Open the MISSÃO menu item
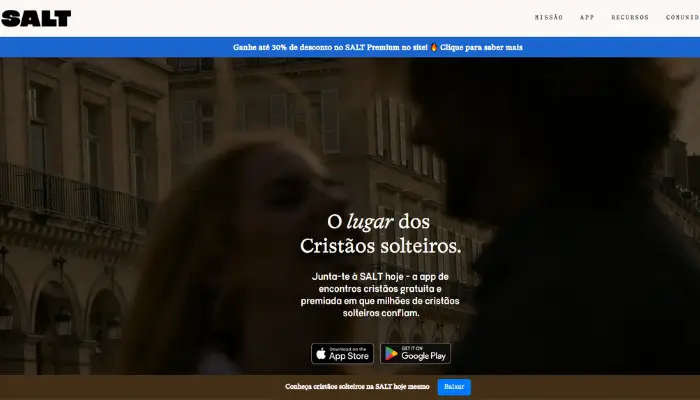The image size is (700, 400). [549, 17]
